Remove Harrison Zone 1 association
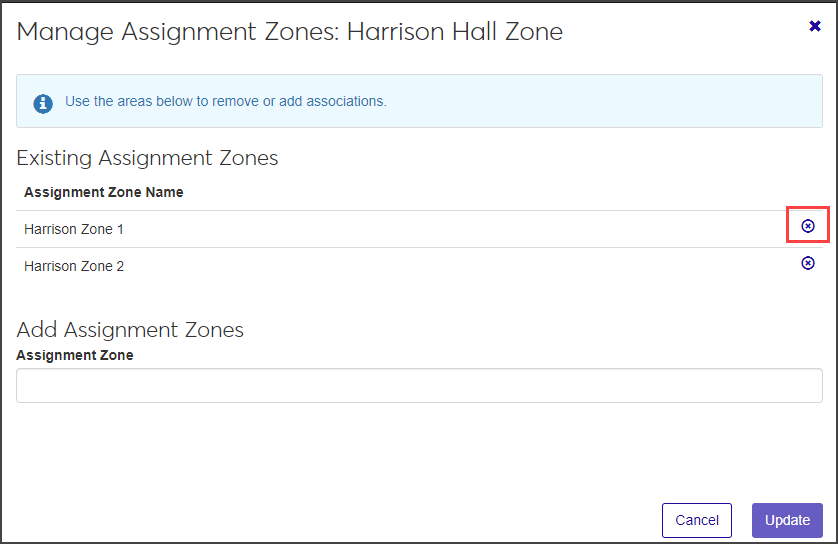 pyautogui.click(x=808, y=226)
